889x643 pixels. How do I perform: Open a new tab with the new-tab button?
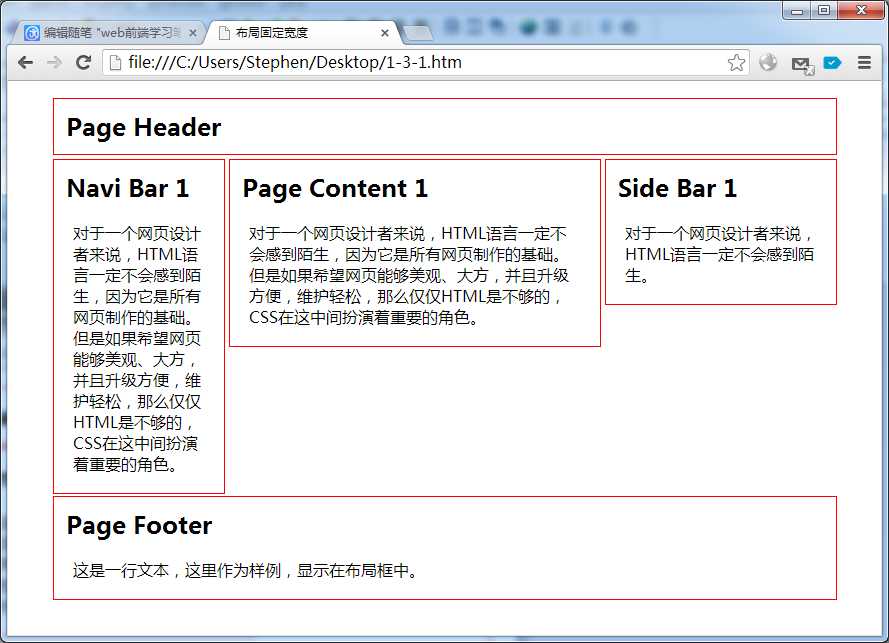coord(419,33)
